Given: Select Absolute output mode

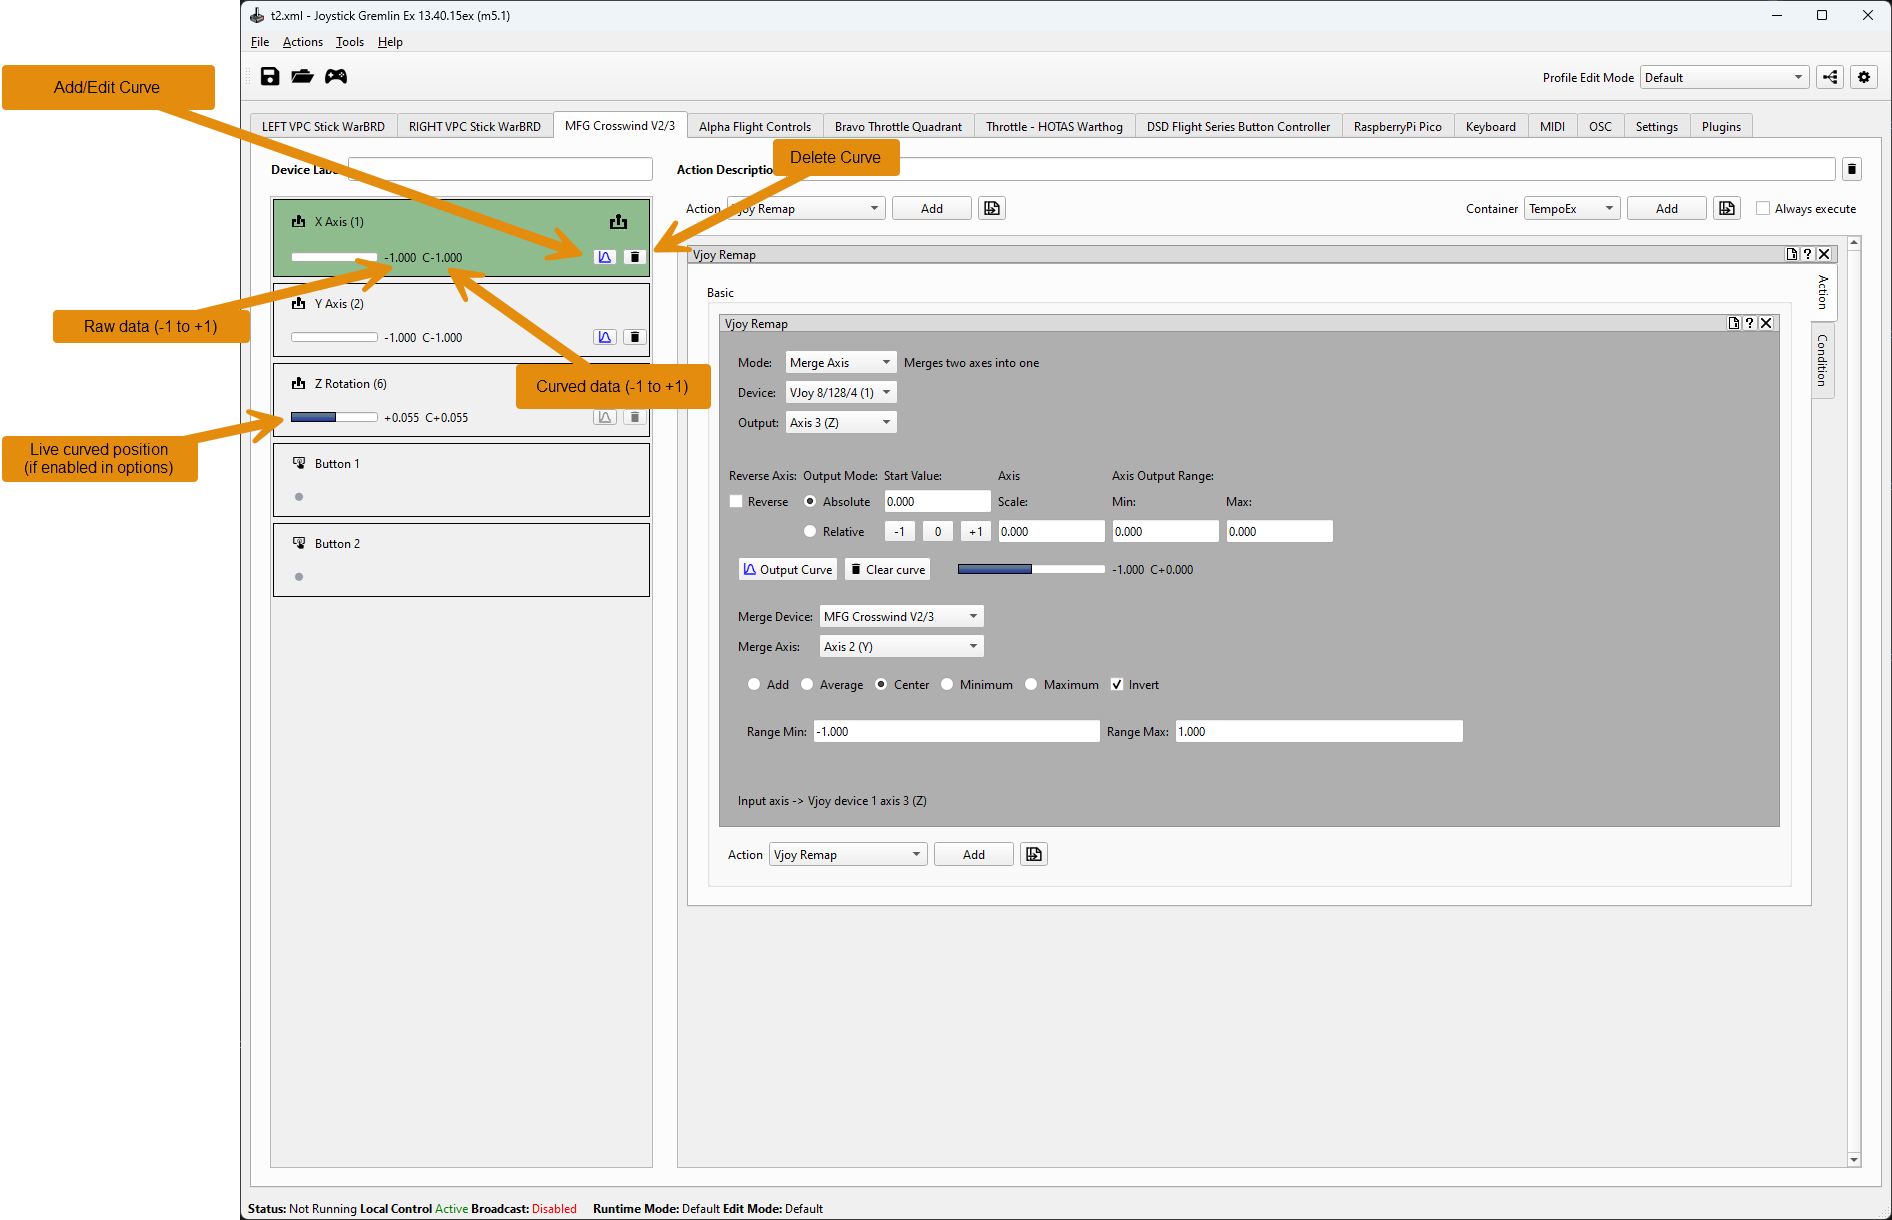Looking at the screenshot, I should [x=810, y=501].
